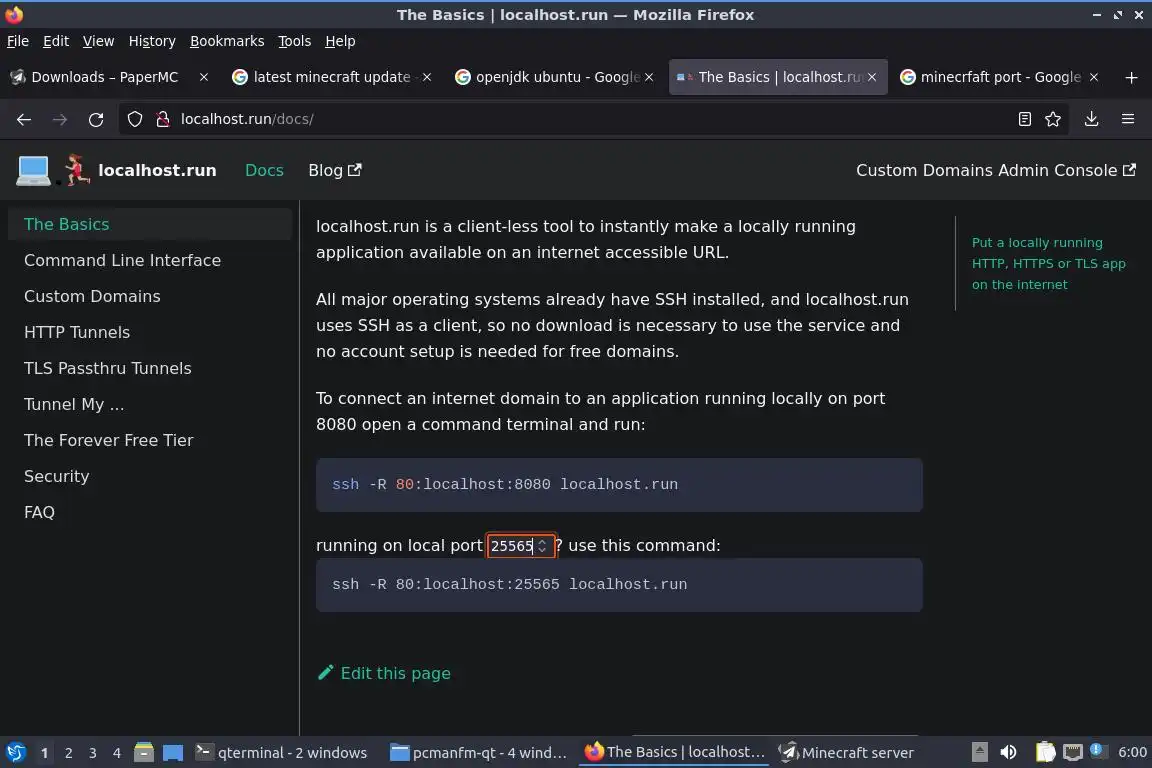The width and height of the screenshot is (1152, 768).
Task: Close the latest minecraft update tab
Action: pos(427,77)
